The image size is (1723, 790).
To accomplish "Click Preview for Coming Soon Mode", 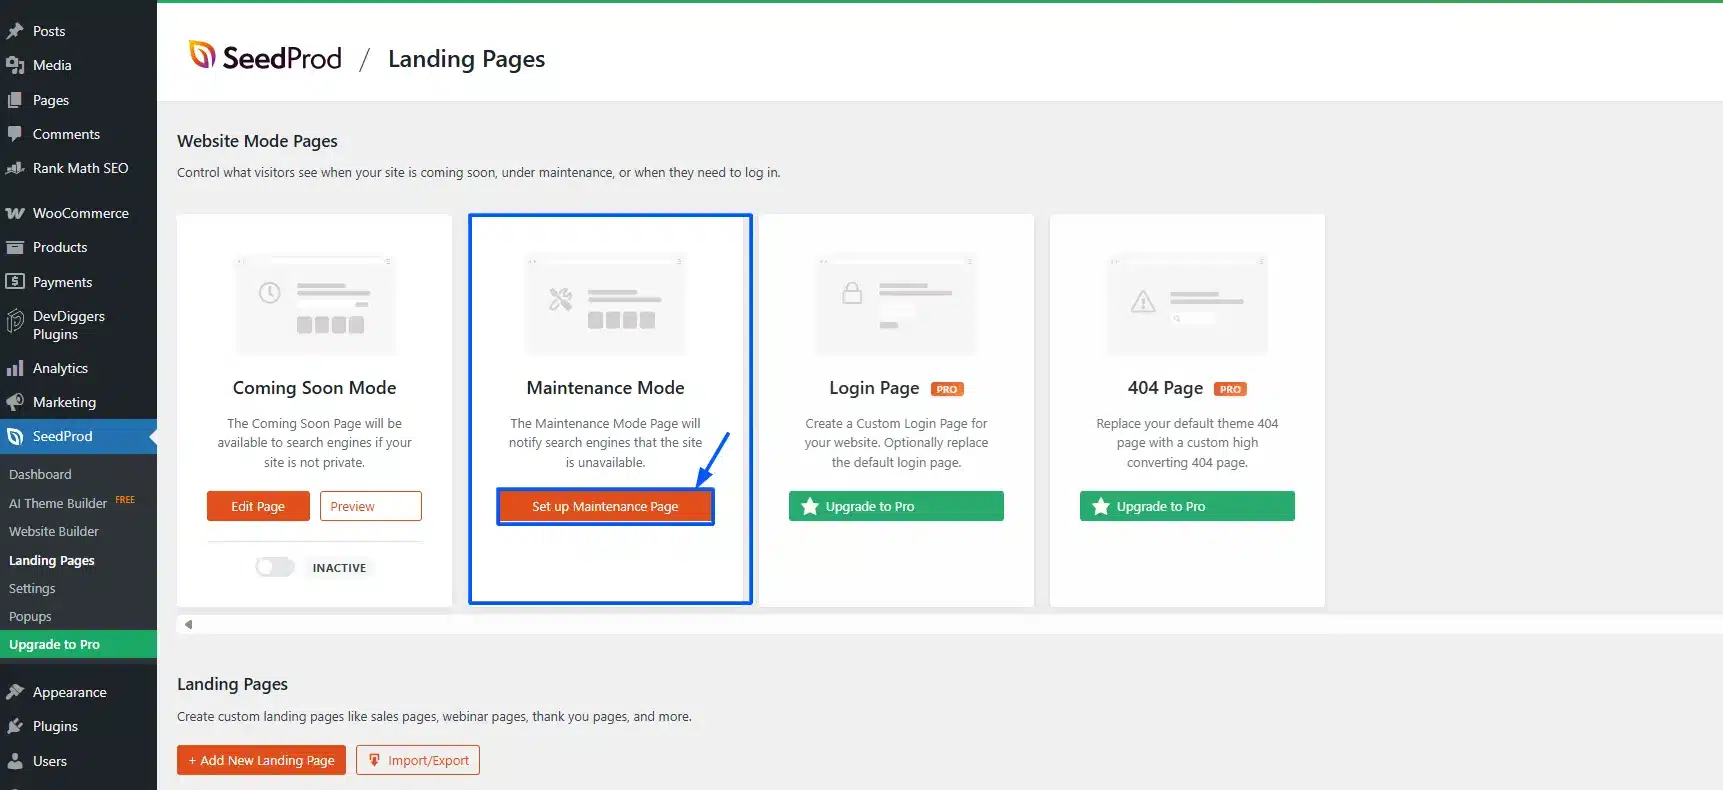I will coord(371,506).
